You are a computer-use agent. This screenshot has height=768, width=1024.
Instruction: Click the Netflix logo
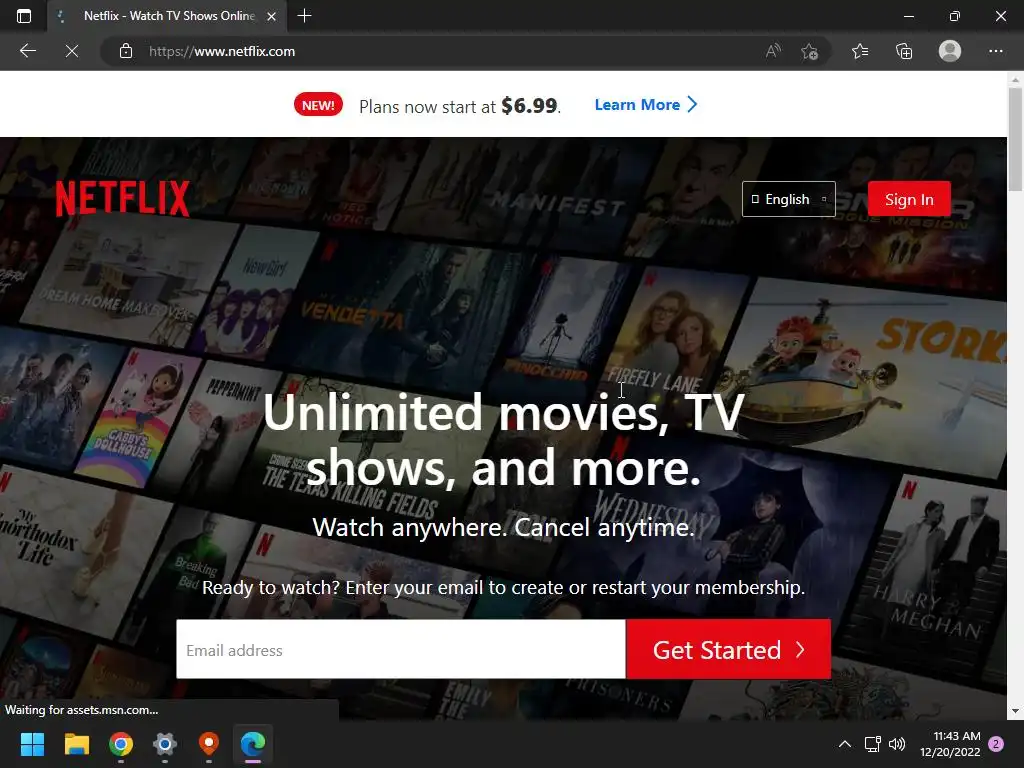pos(123,199)
